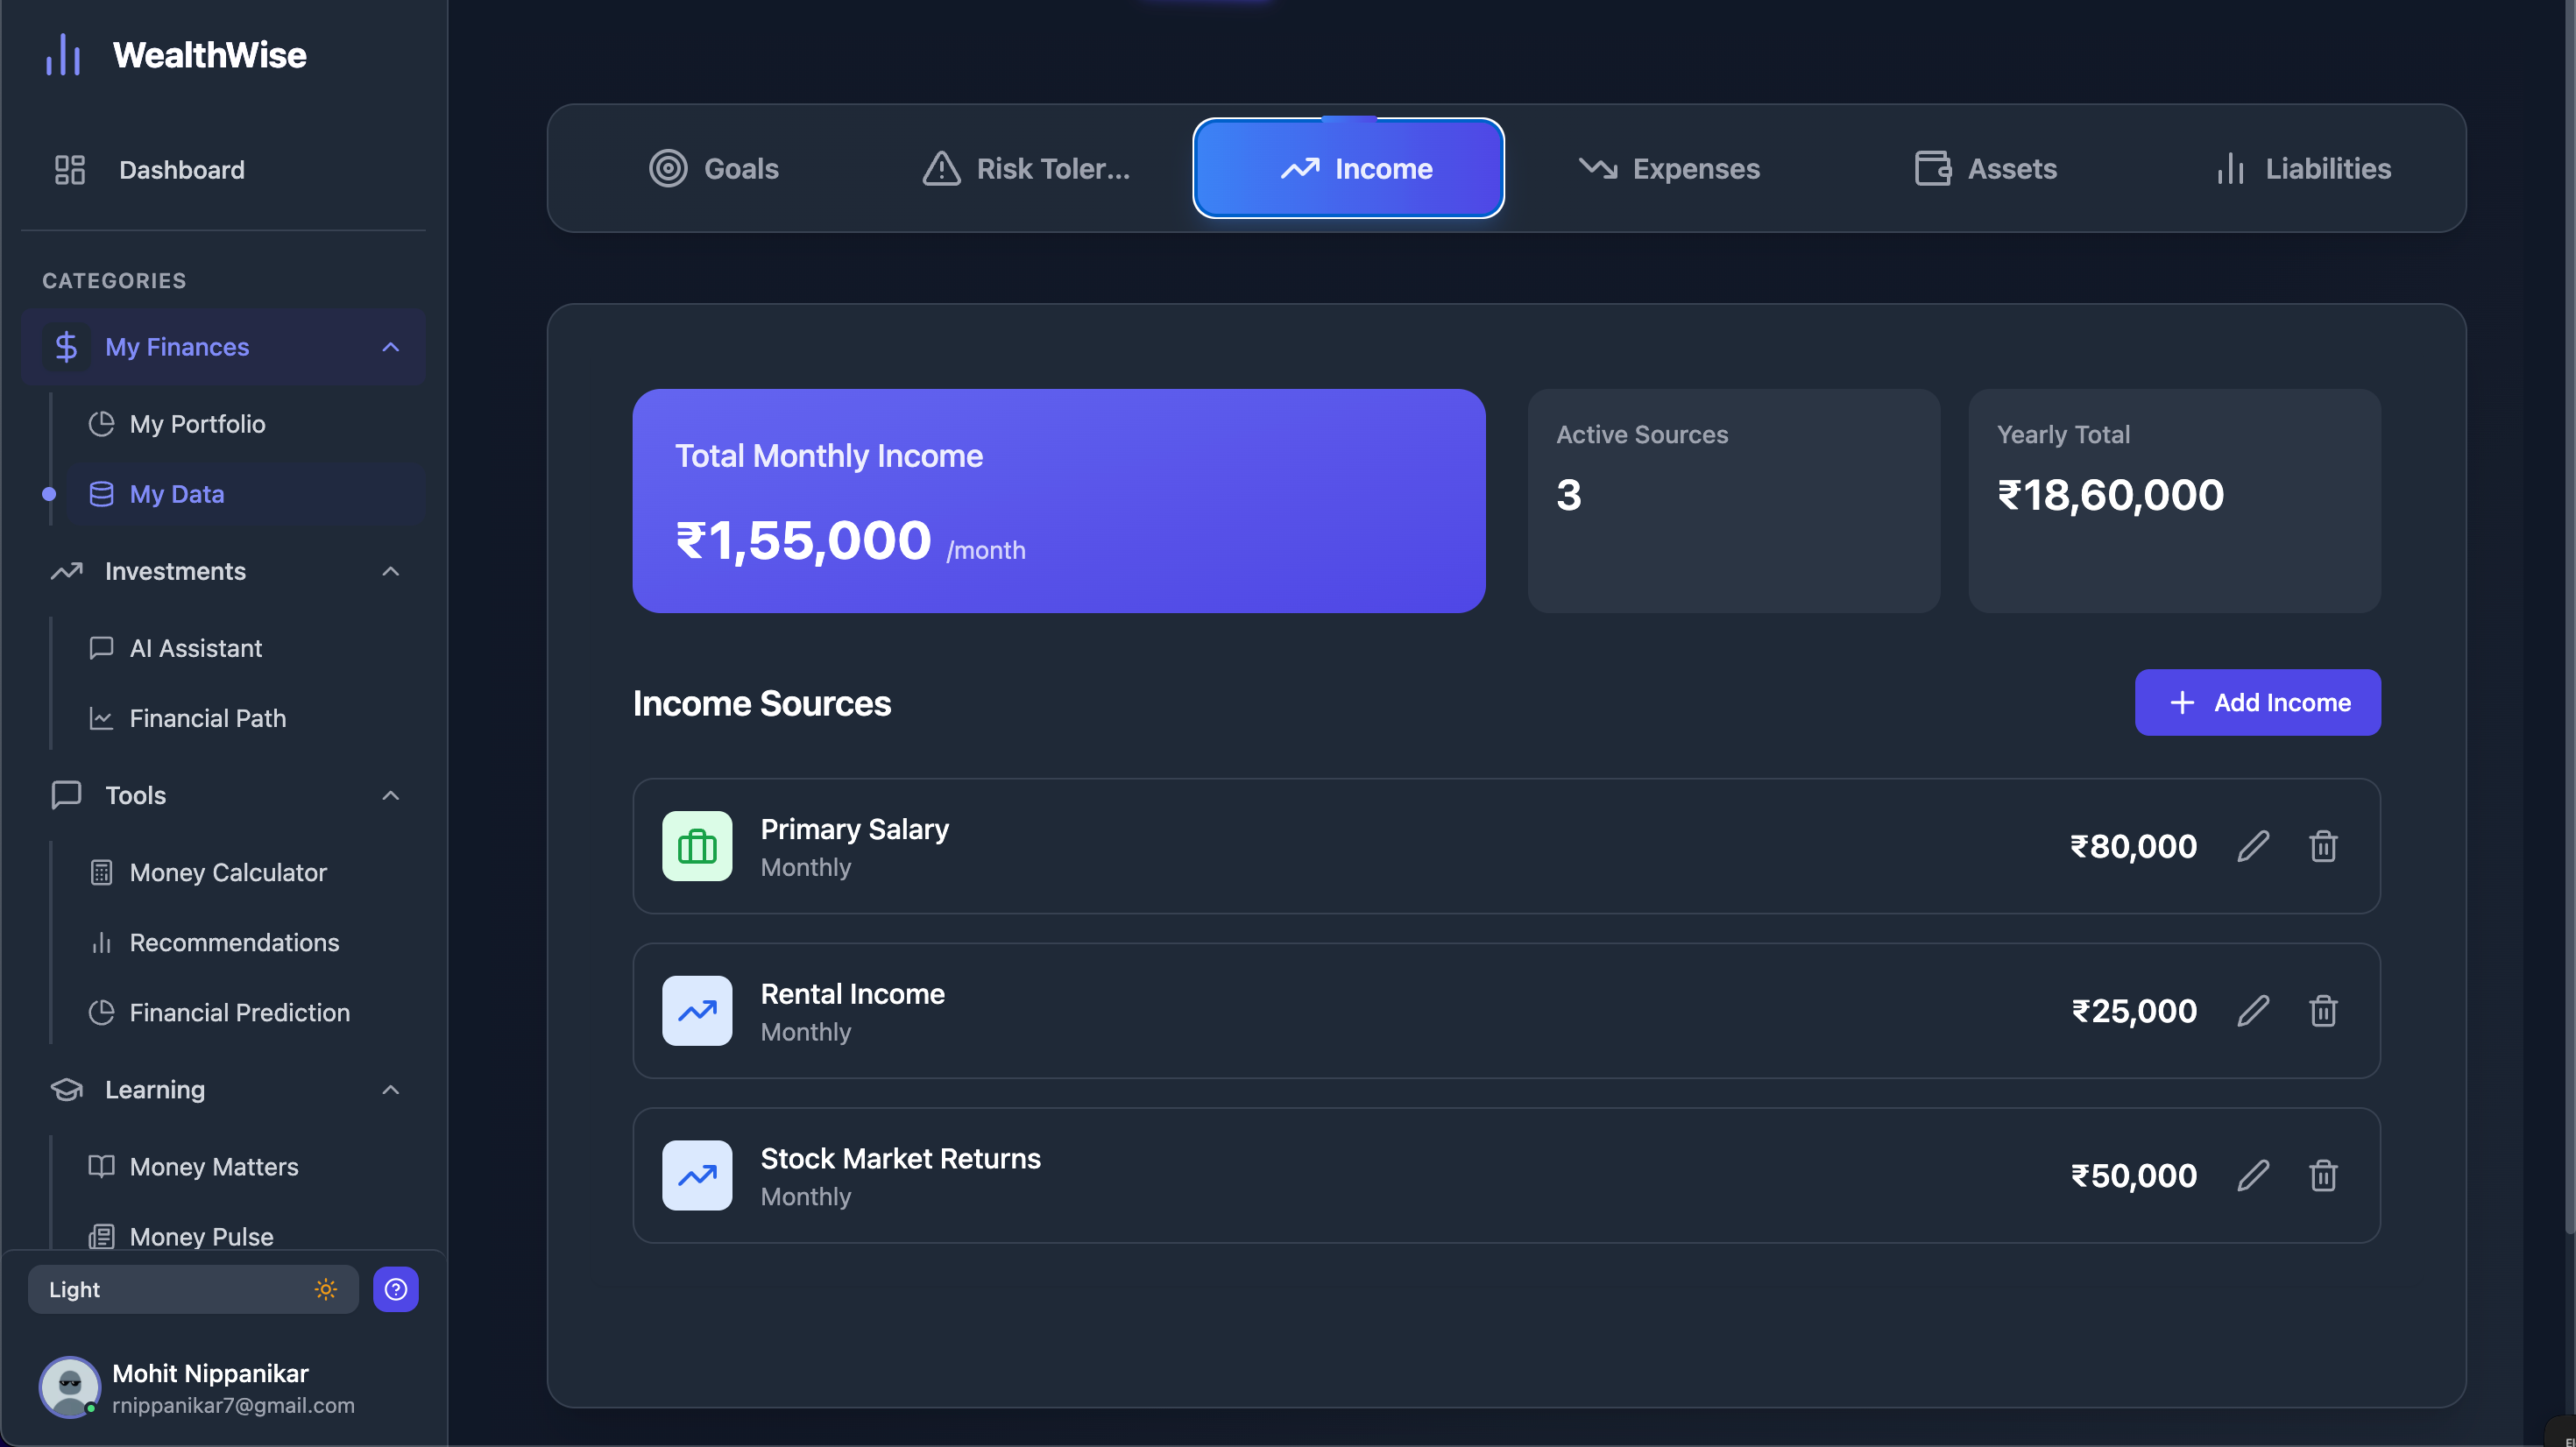Viewport: 2576px width, 1447px height.
Task: Click the edit pencil for Primary Salary
Action: 2252,846
